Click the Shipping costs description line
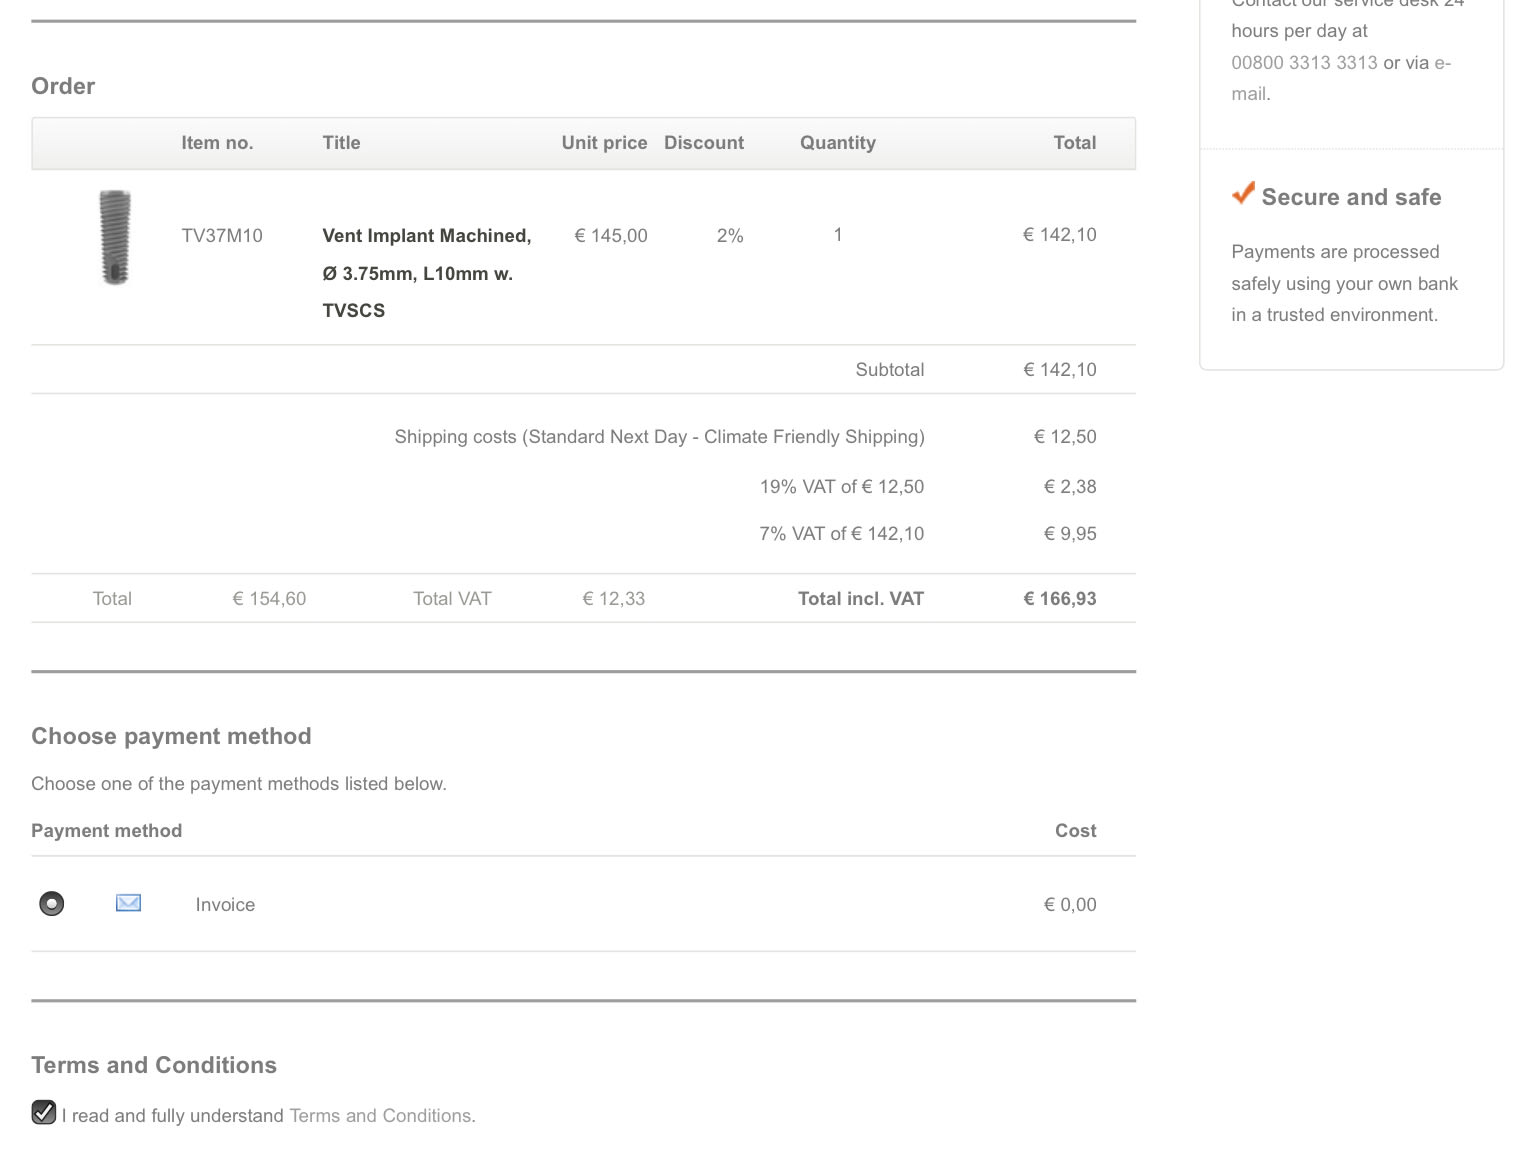This screenshot has height=1173, width=1518. 659,437
